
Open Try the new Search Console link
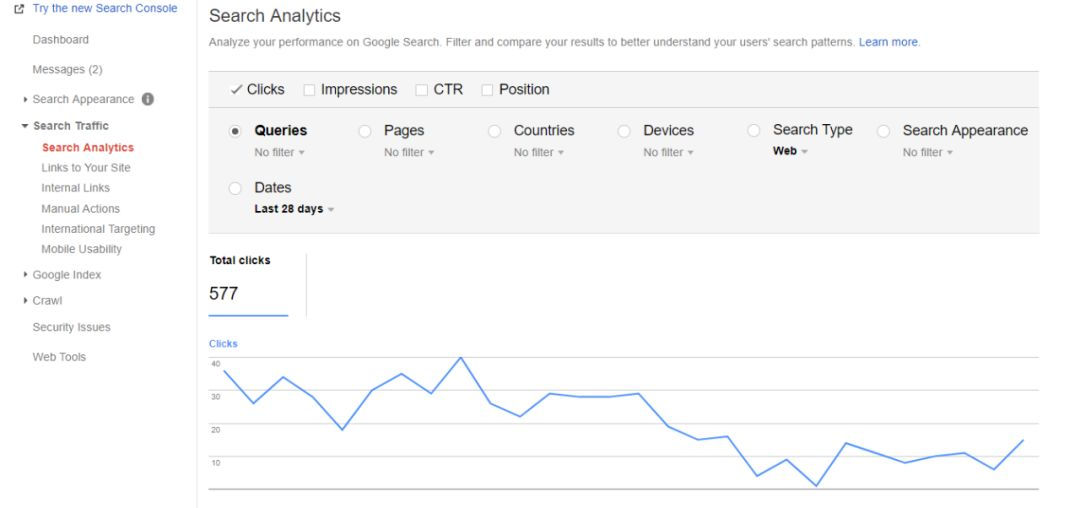pyautogui.click(x=105, y=8)
